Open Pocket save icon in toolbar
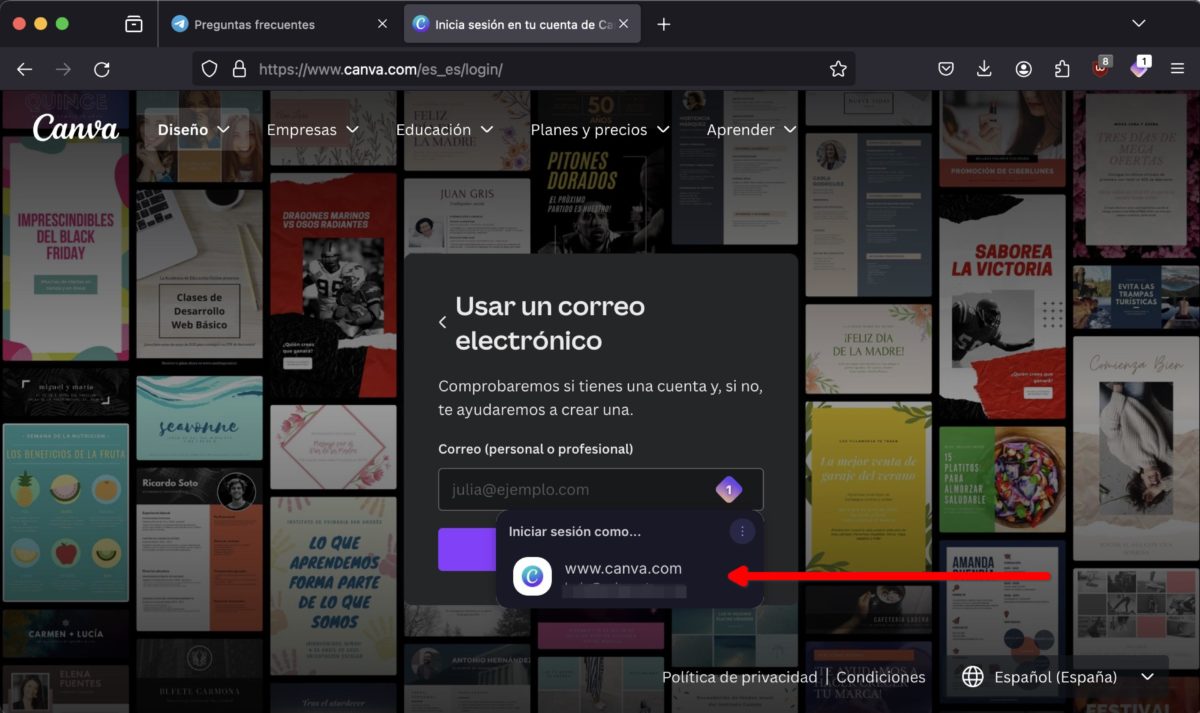This screenshot has height=713, width=1200. (x=946, y=69)
